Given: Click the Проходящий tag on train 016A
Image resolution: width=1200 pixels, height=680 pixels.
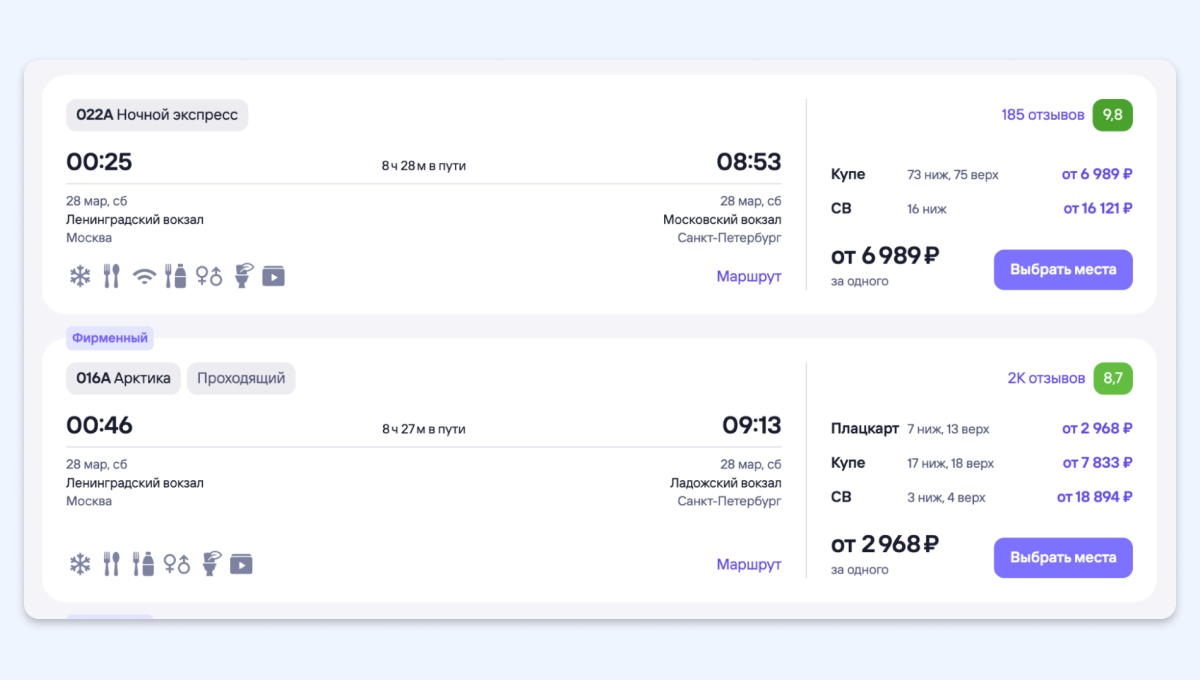Looking at the screenshot, I should [x=241, y=379].
